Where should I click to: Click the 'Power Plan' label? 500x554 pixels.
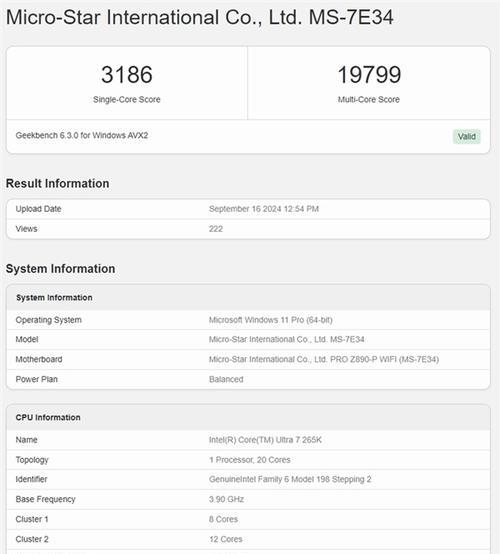(x=36, y=379)
